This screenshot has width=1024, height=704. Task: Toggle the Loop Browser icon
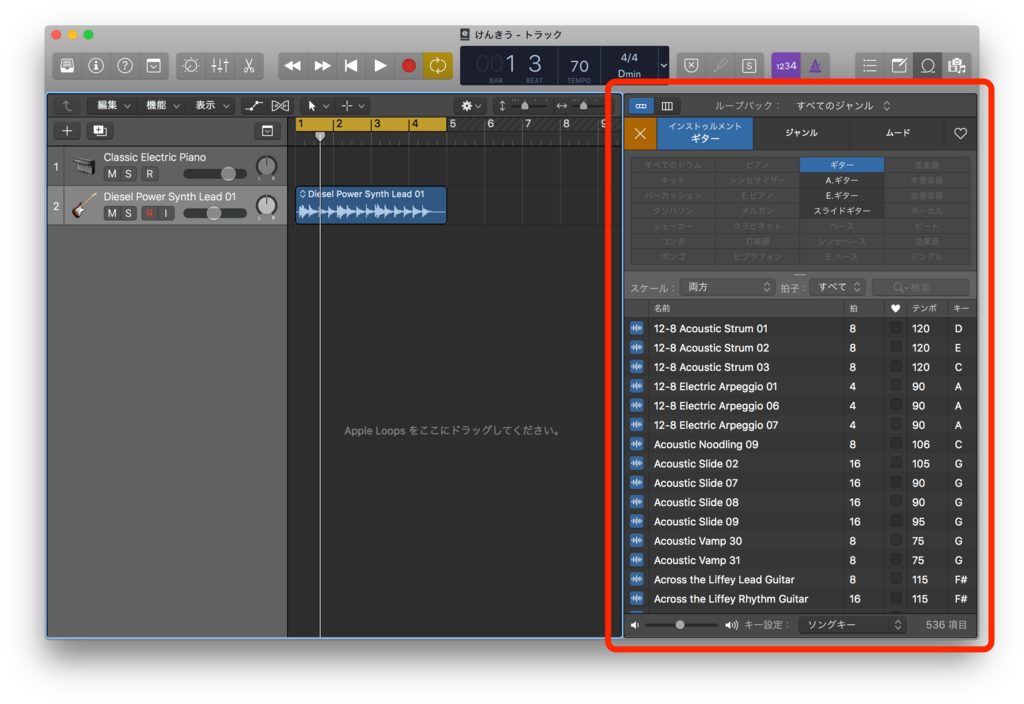[927, 66]
